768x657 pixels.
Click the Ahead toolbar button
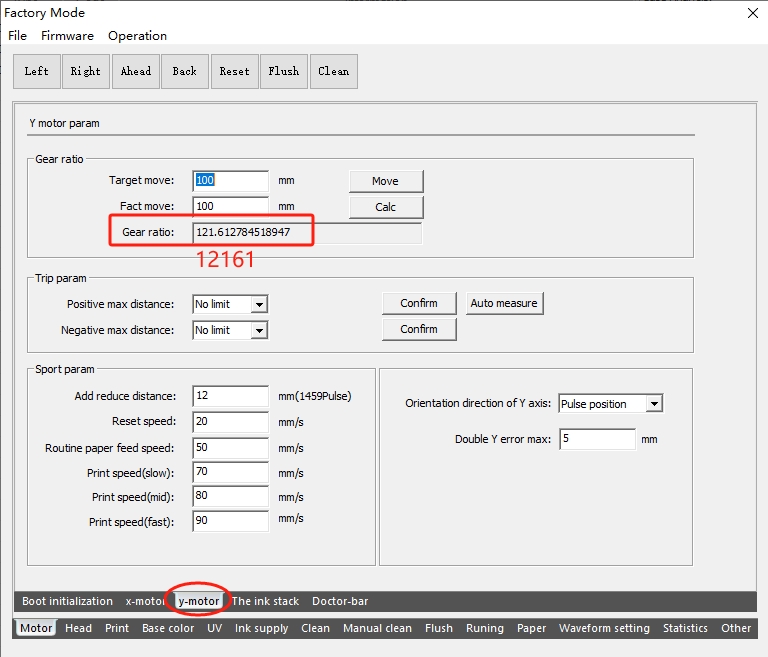point(136,71)
